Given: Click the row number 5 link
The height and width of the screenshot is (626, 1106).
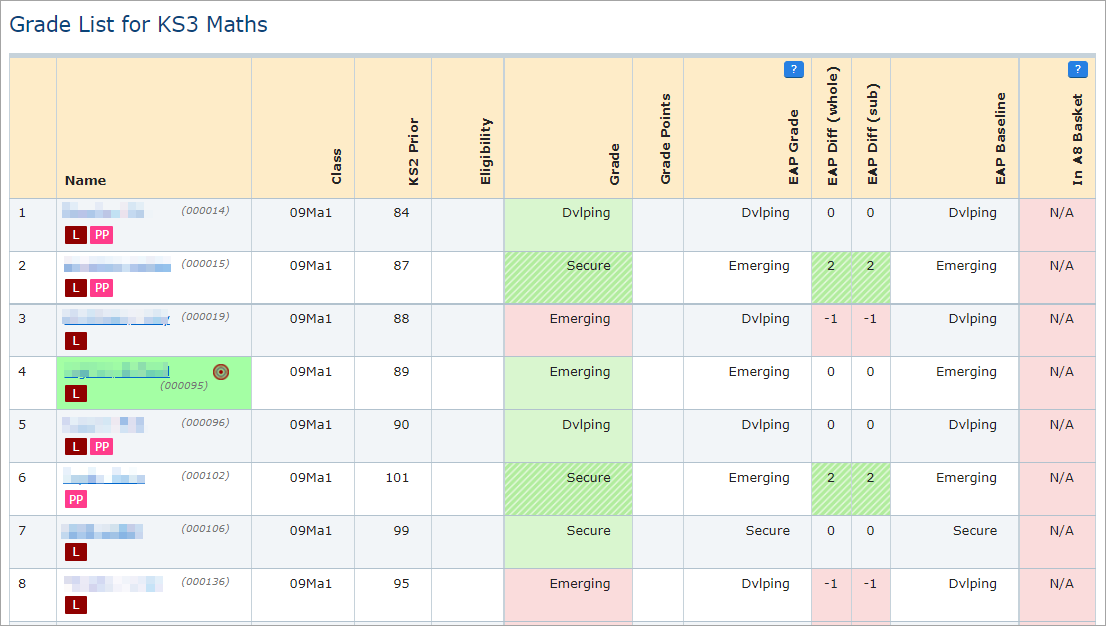Looking at the screenshot, I should [21, 424].
